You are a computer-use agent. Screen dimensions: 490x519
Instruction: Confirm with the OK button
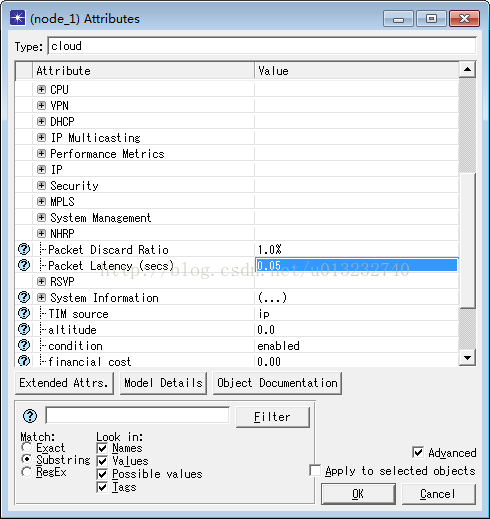coord(358,494)
